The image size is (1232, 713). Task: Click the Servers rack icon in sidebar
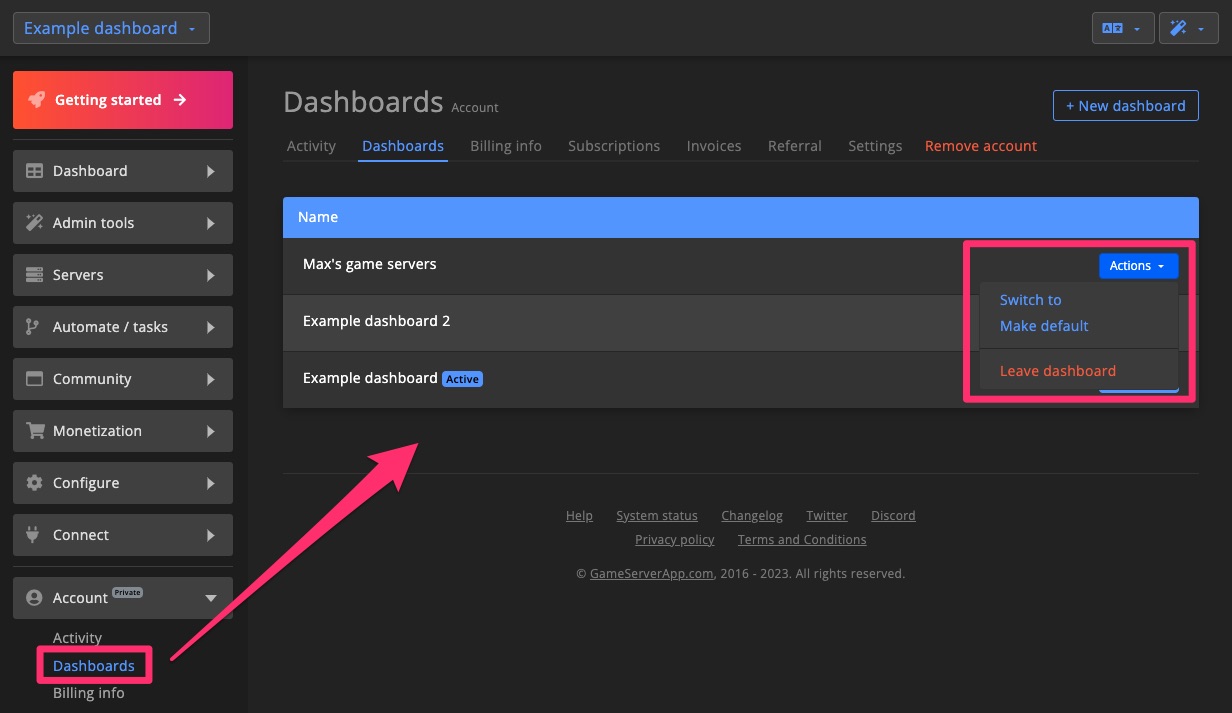(x=33, y=275)
